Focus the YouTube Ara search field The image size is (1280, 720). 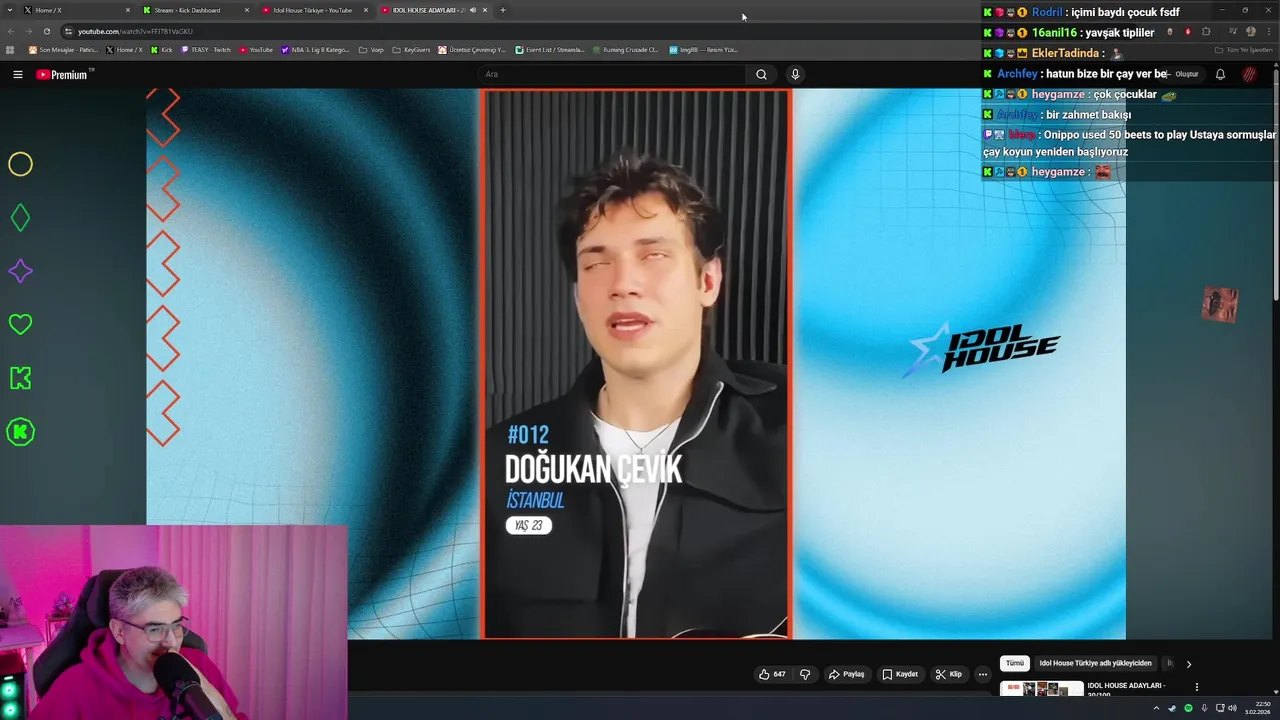612,74
